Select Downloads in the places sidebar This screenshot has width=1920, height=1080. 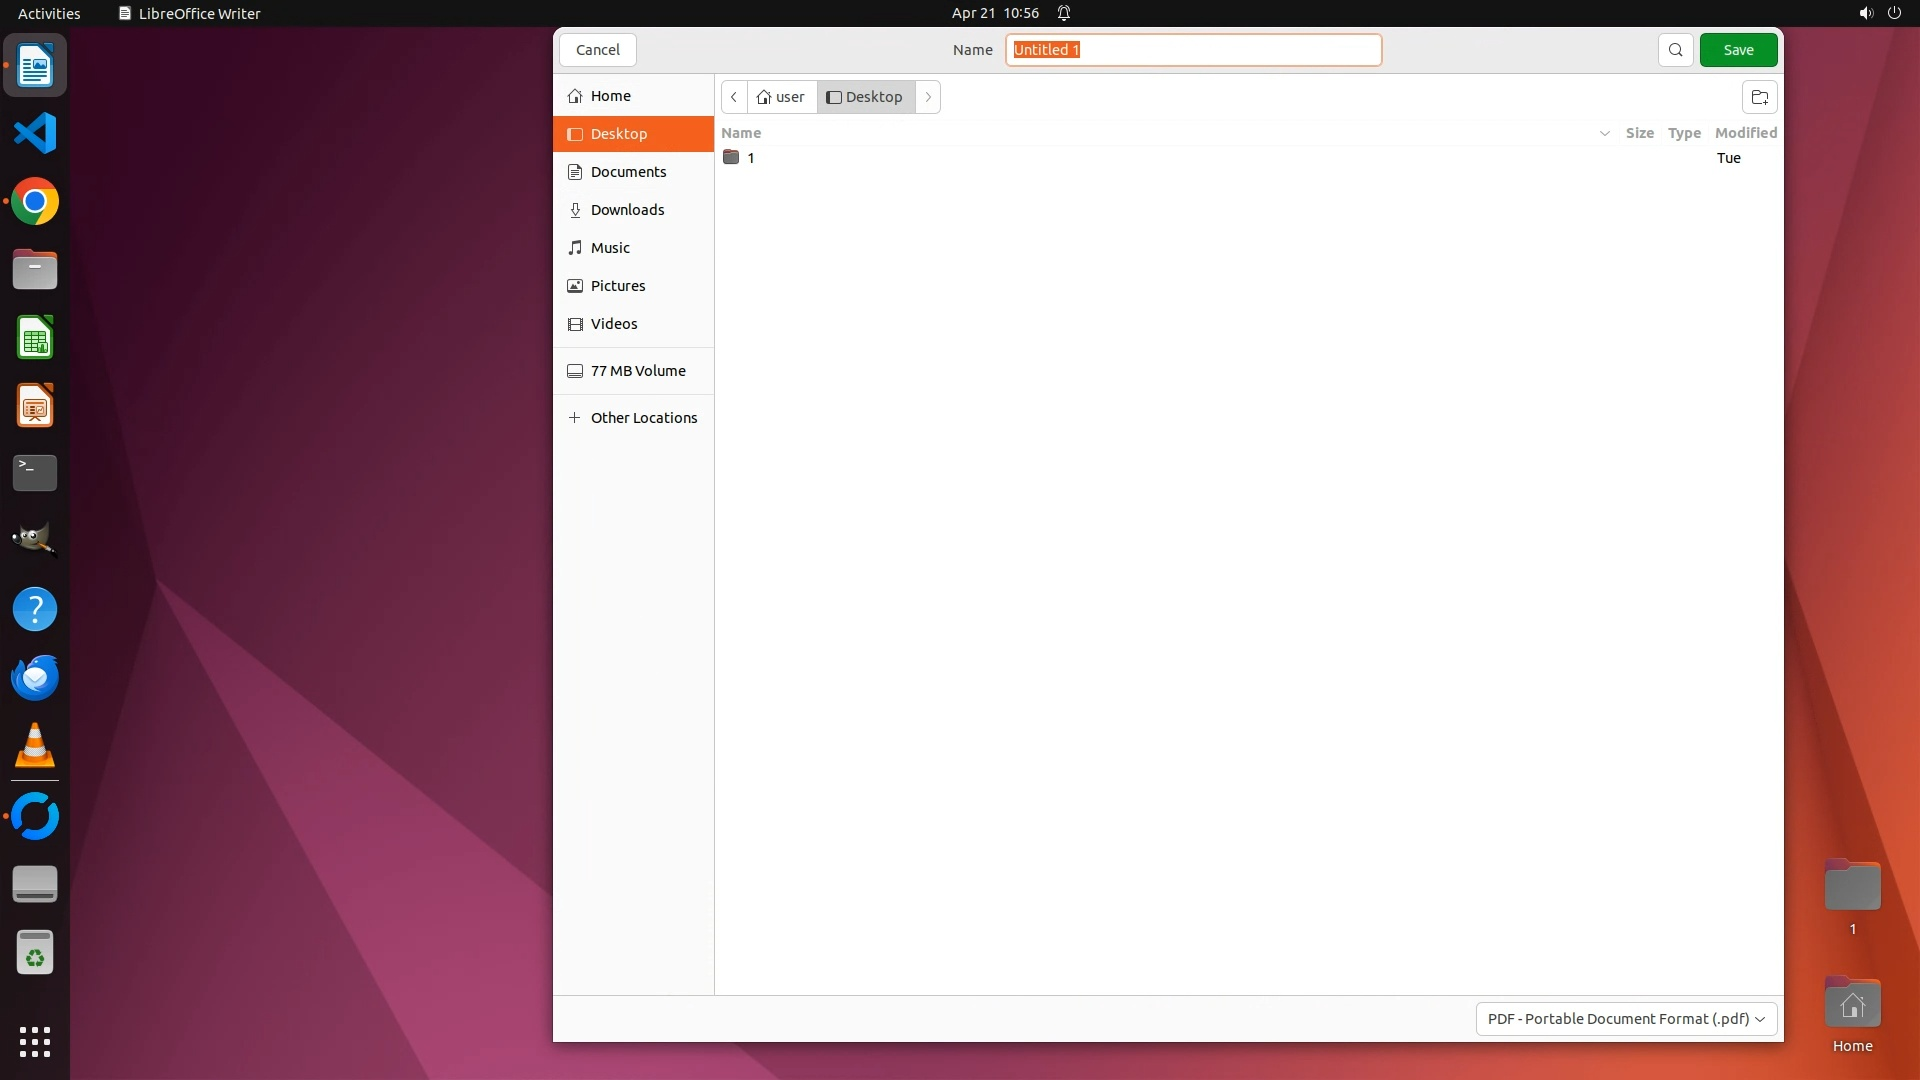[x=627, y=210]
